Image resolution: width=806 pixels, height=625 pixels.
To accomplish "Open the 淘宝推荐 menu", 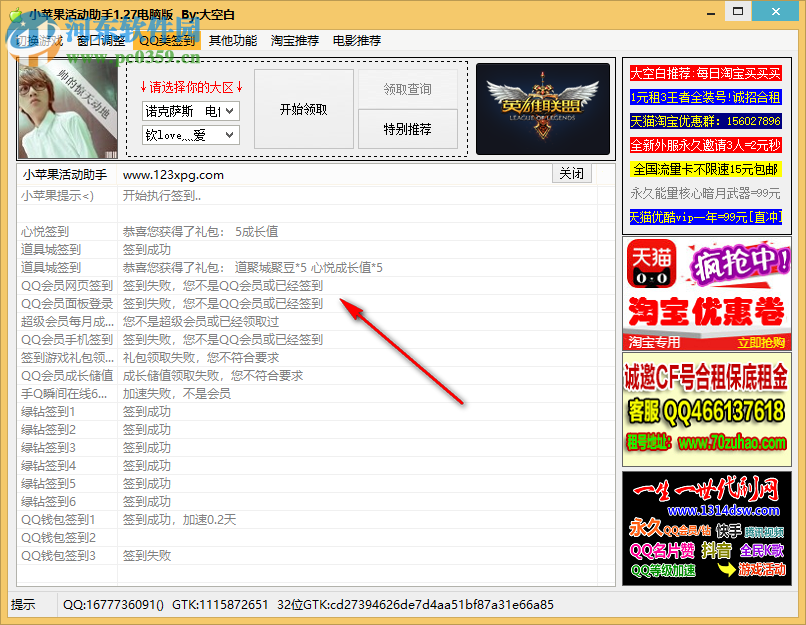I will click(x=295, y=41).
